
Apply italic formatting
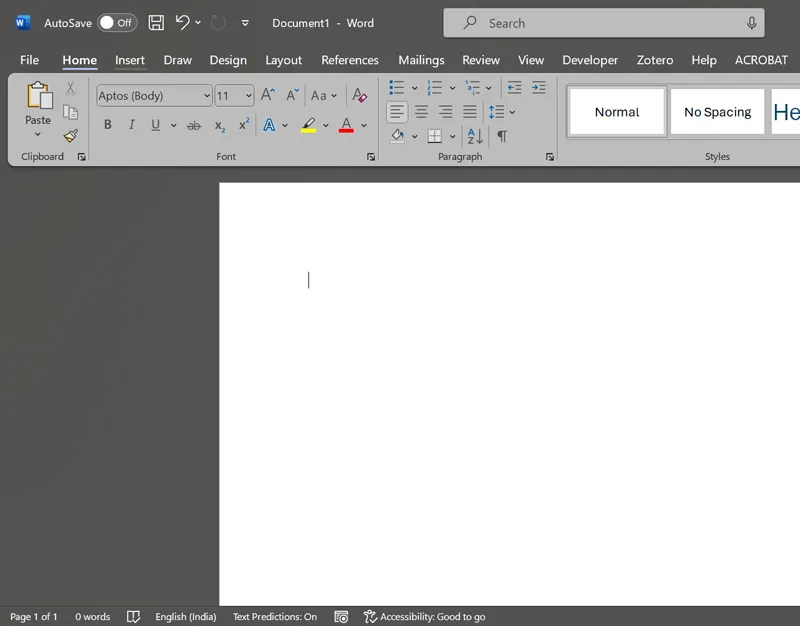click(x=132, y=124)
